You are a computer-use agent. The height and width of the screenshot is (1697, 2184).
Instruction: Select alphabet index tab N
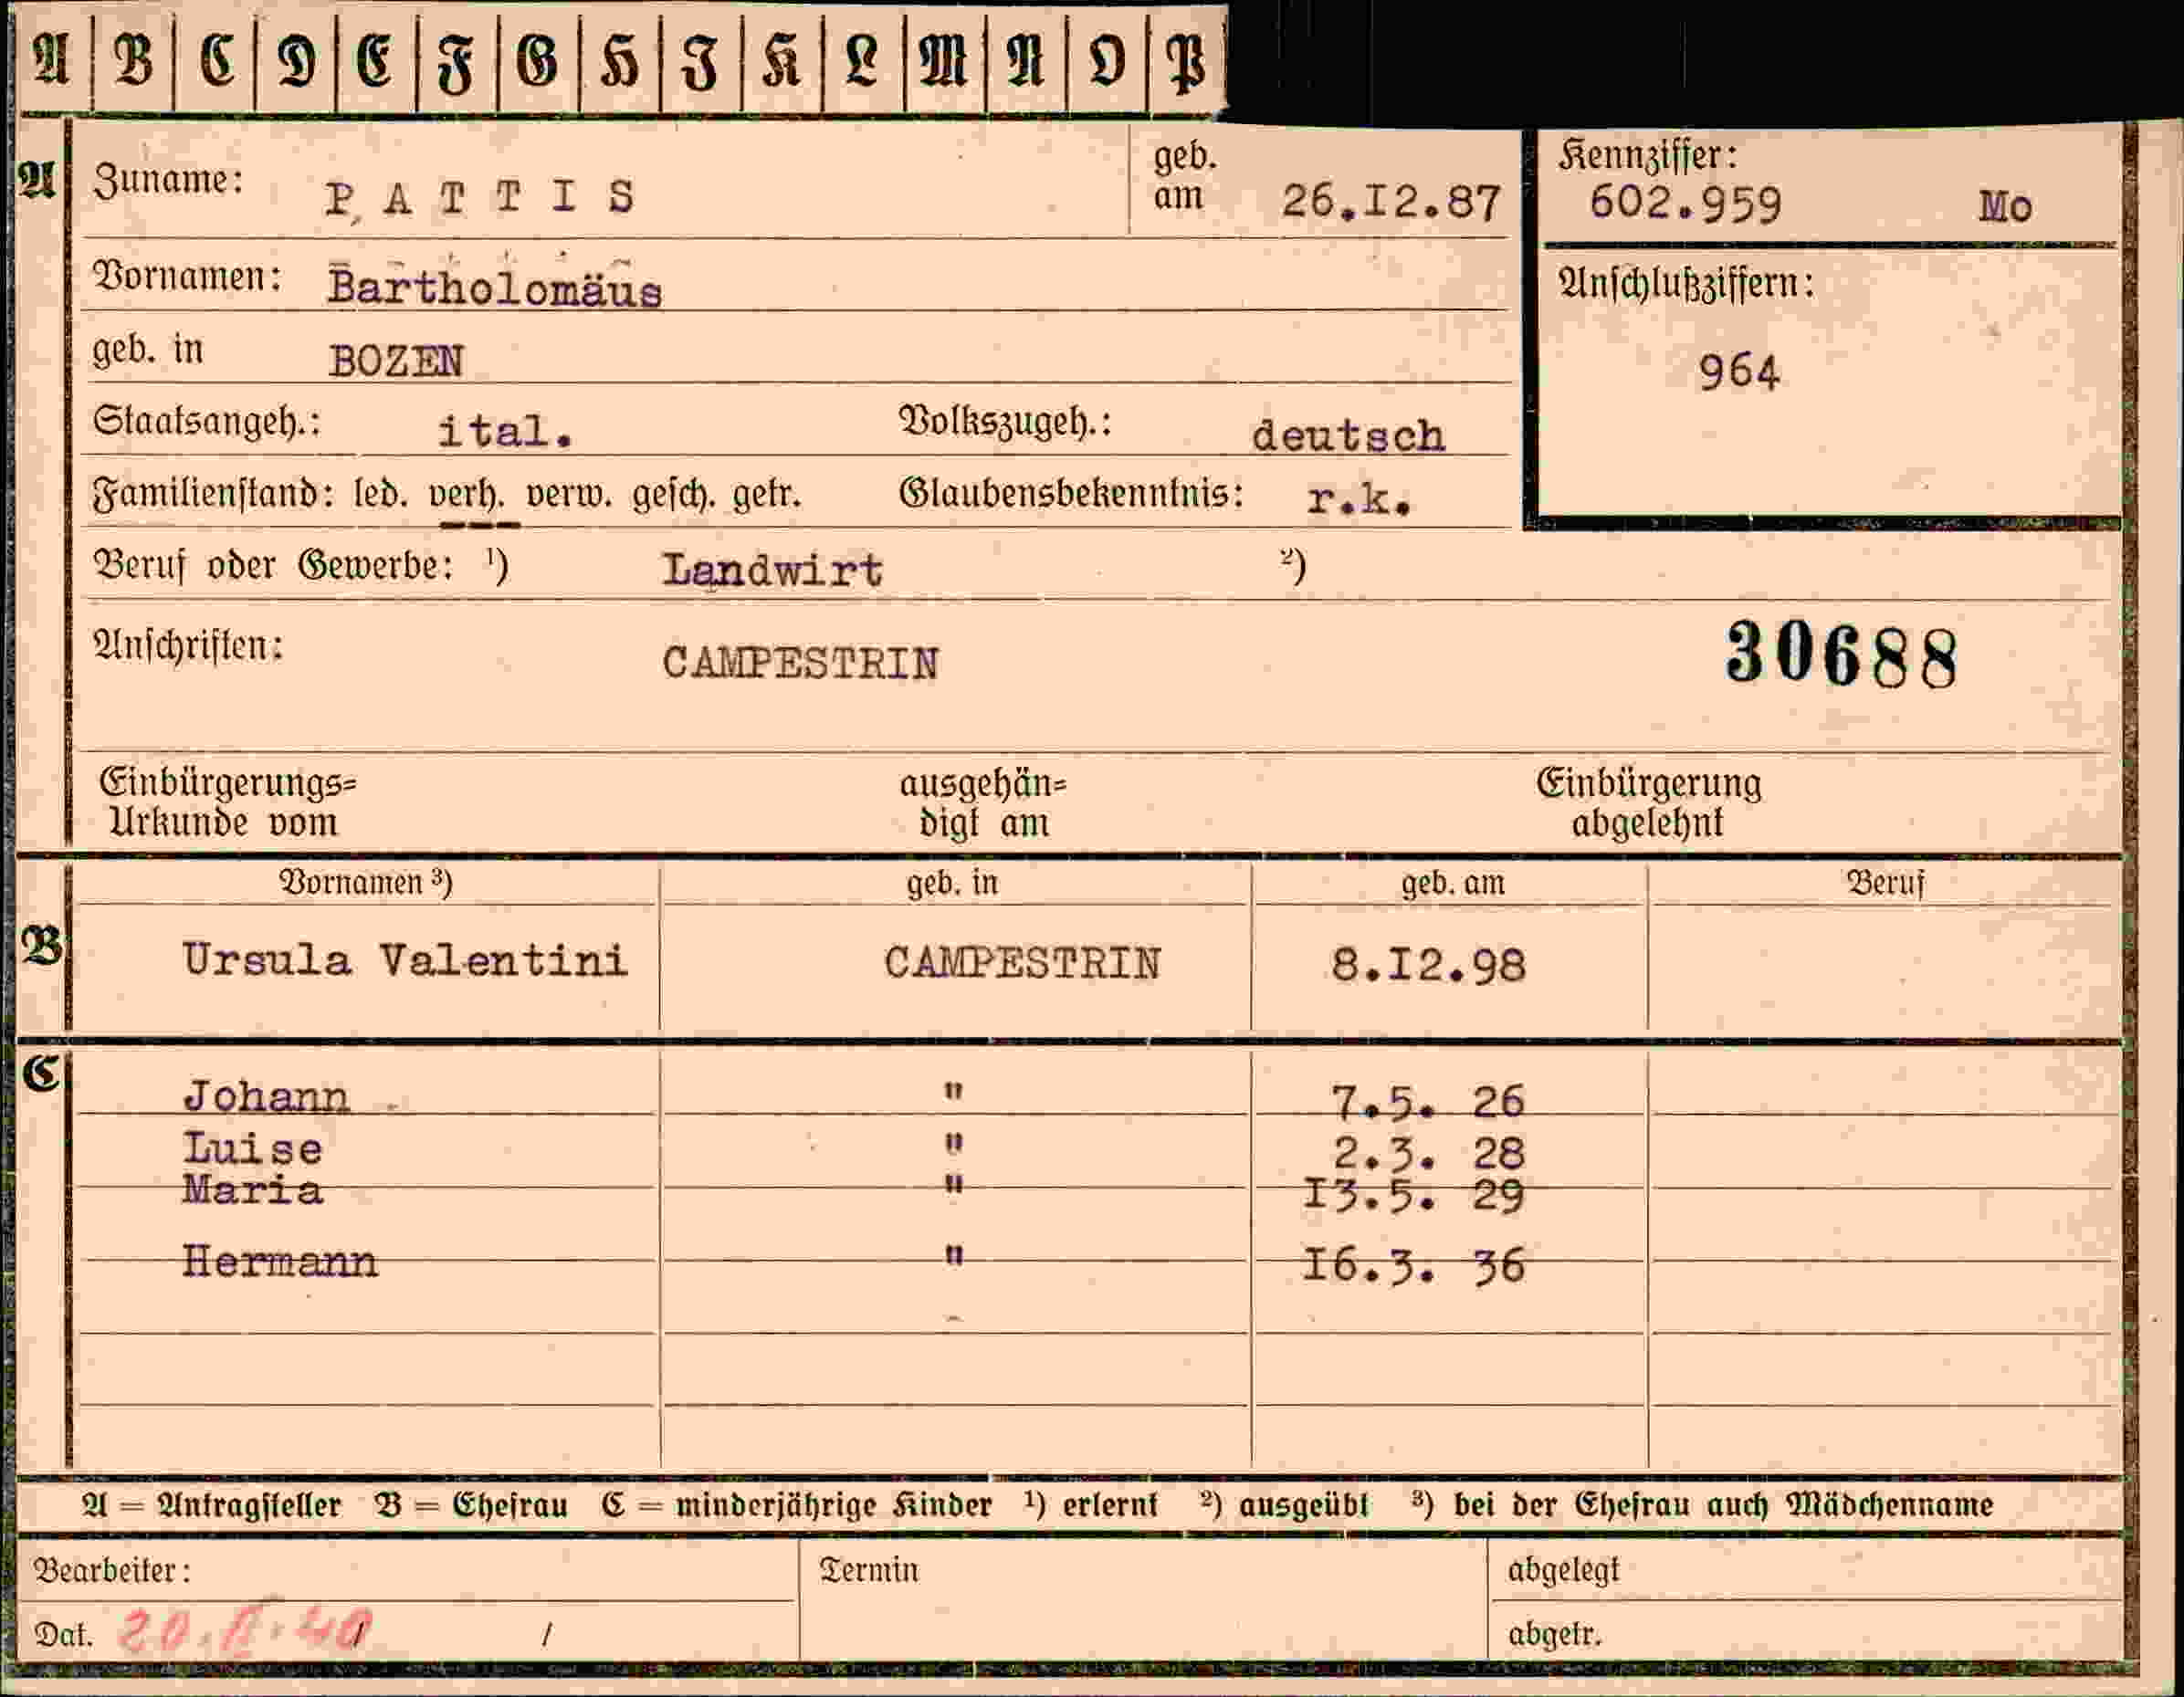point(1026,60)
